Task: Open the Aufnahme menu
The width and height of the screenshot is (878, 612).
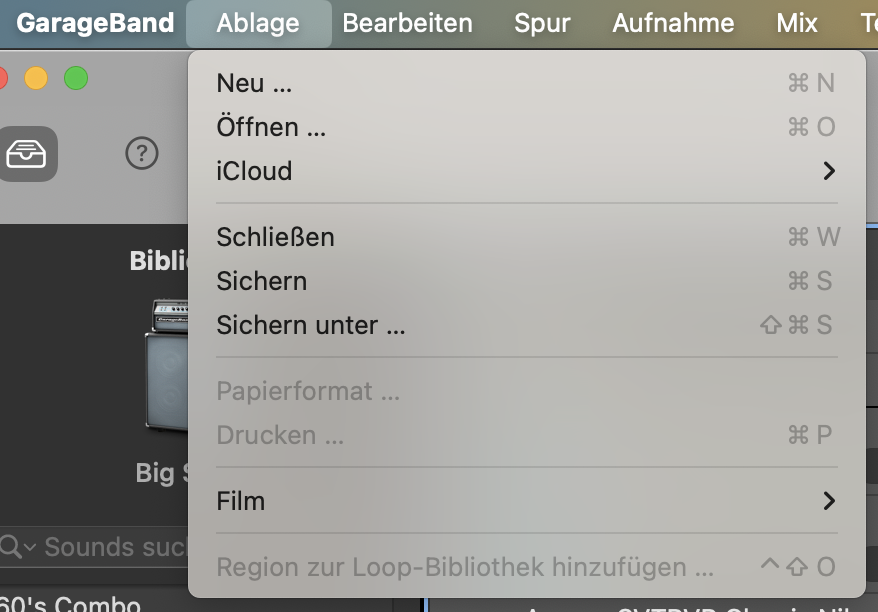Action: pos(673,24)
